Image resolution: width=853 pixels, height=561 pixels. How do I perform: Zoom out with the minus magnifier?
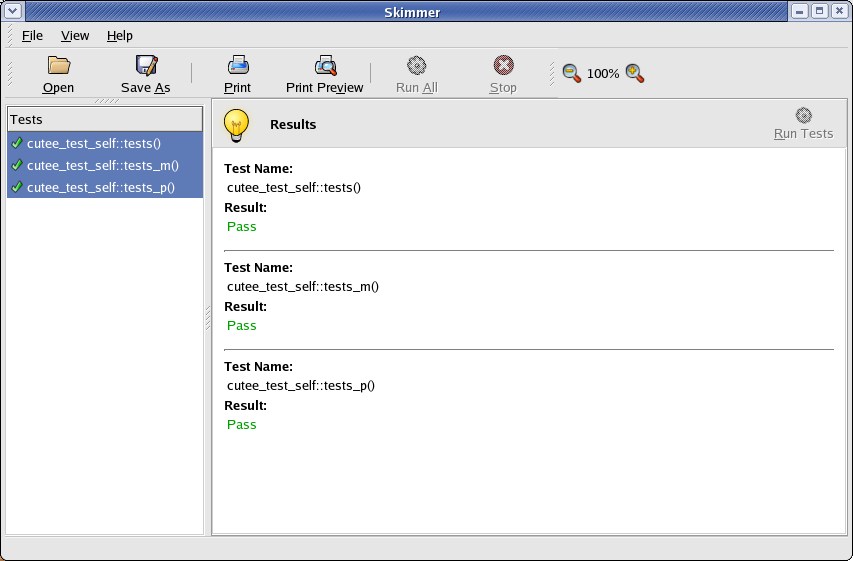[x=571, y=73]
